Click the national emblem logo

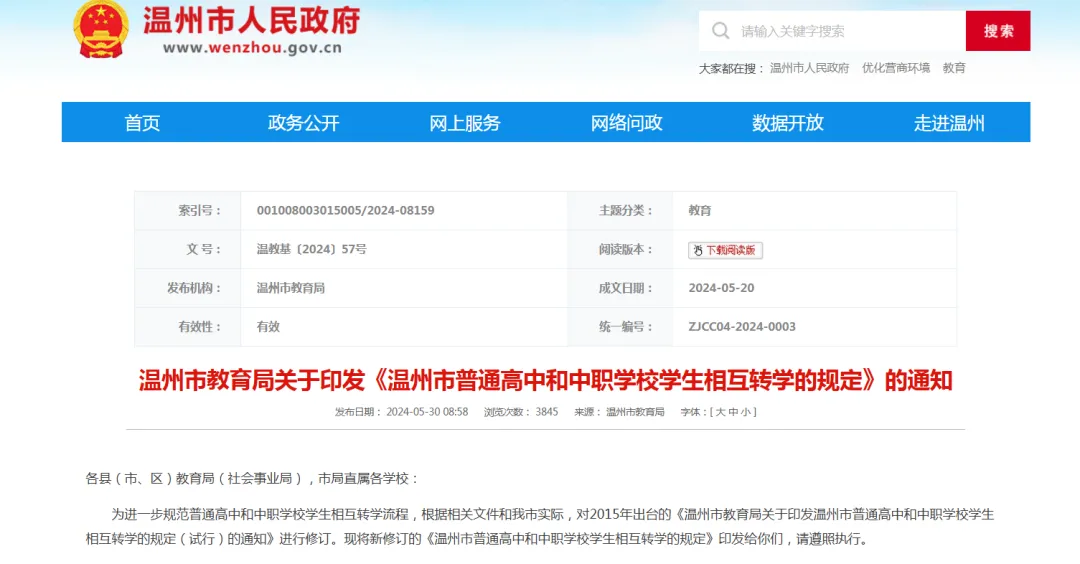click(101, 29)
